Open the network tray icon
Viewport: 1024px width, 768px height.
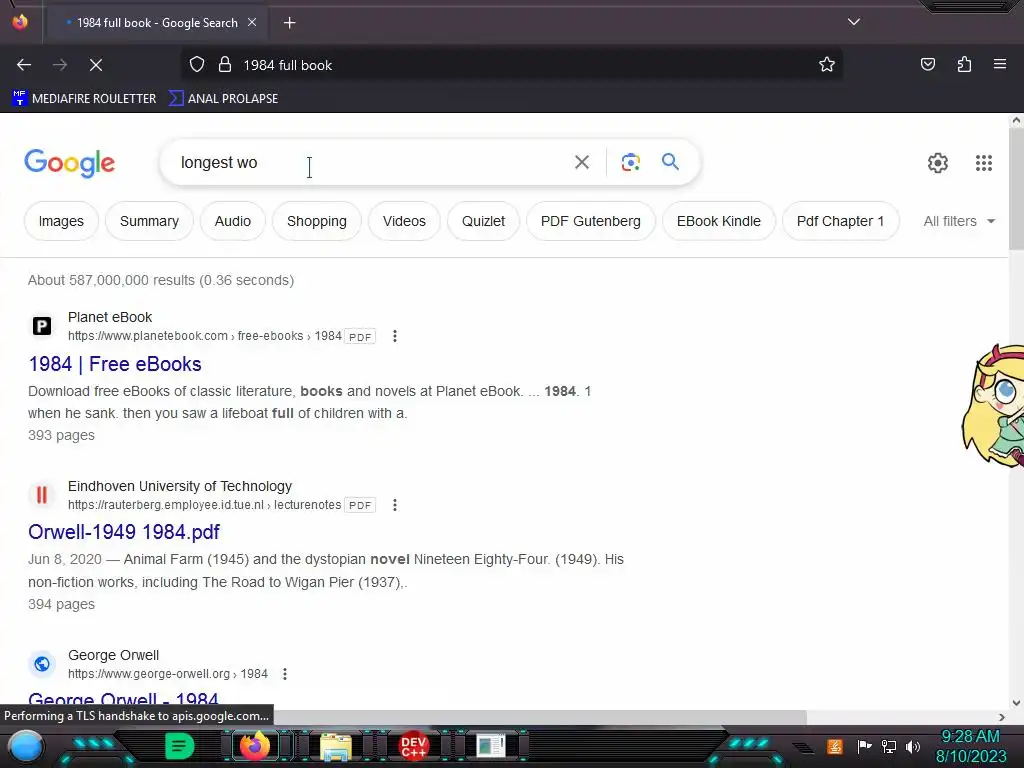(x=889, y=746)
